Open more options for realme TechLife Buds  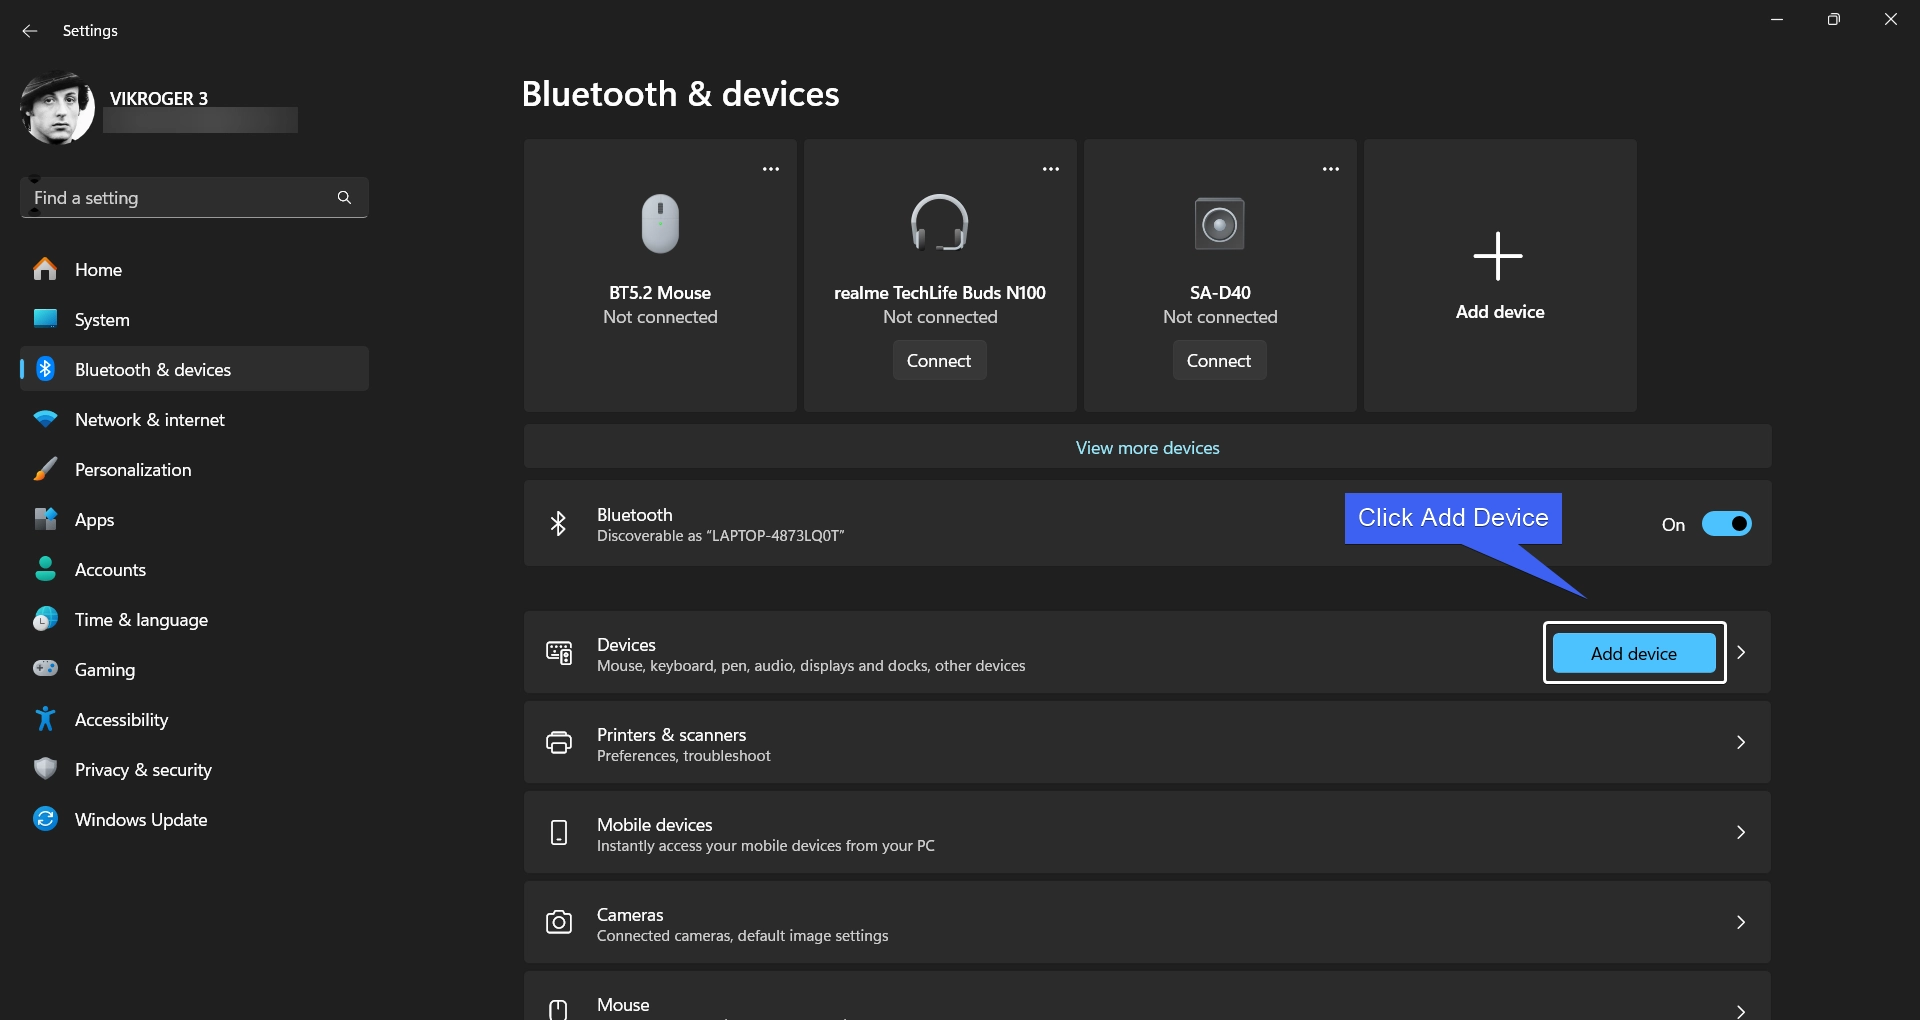pos(1051,169)
